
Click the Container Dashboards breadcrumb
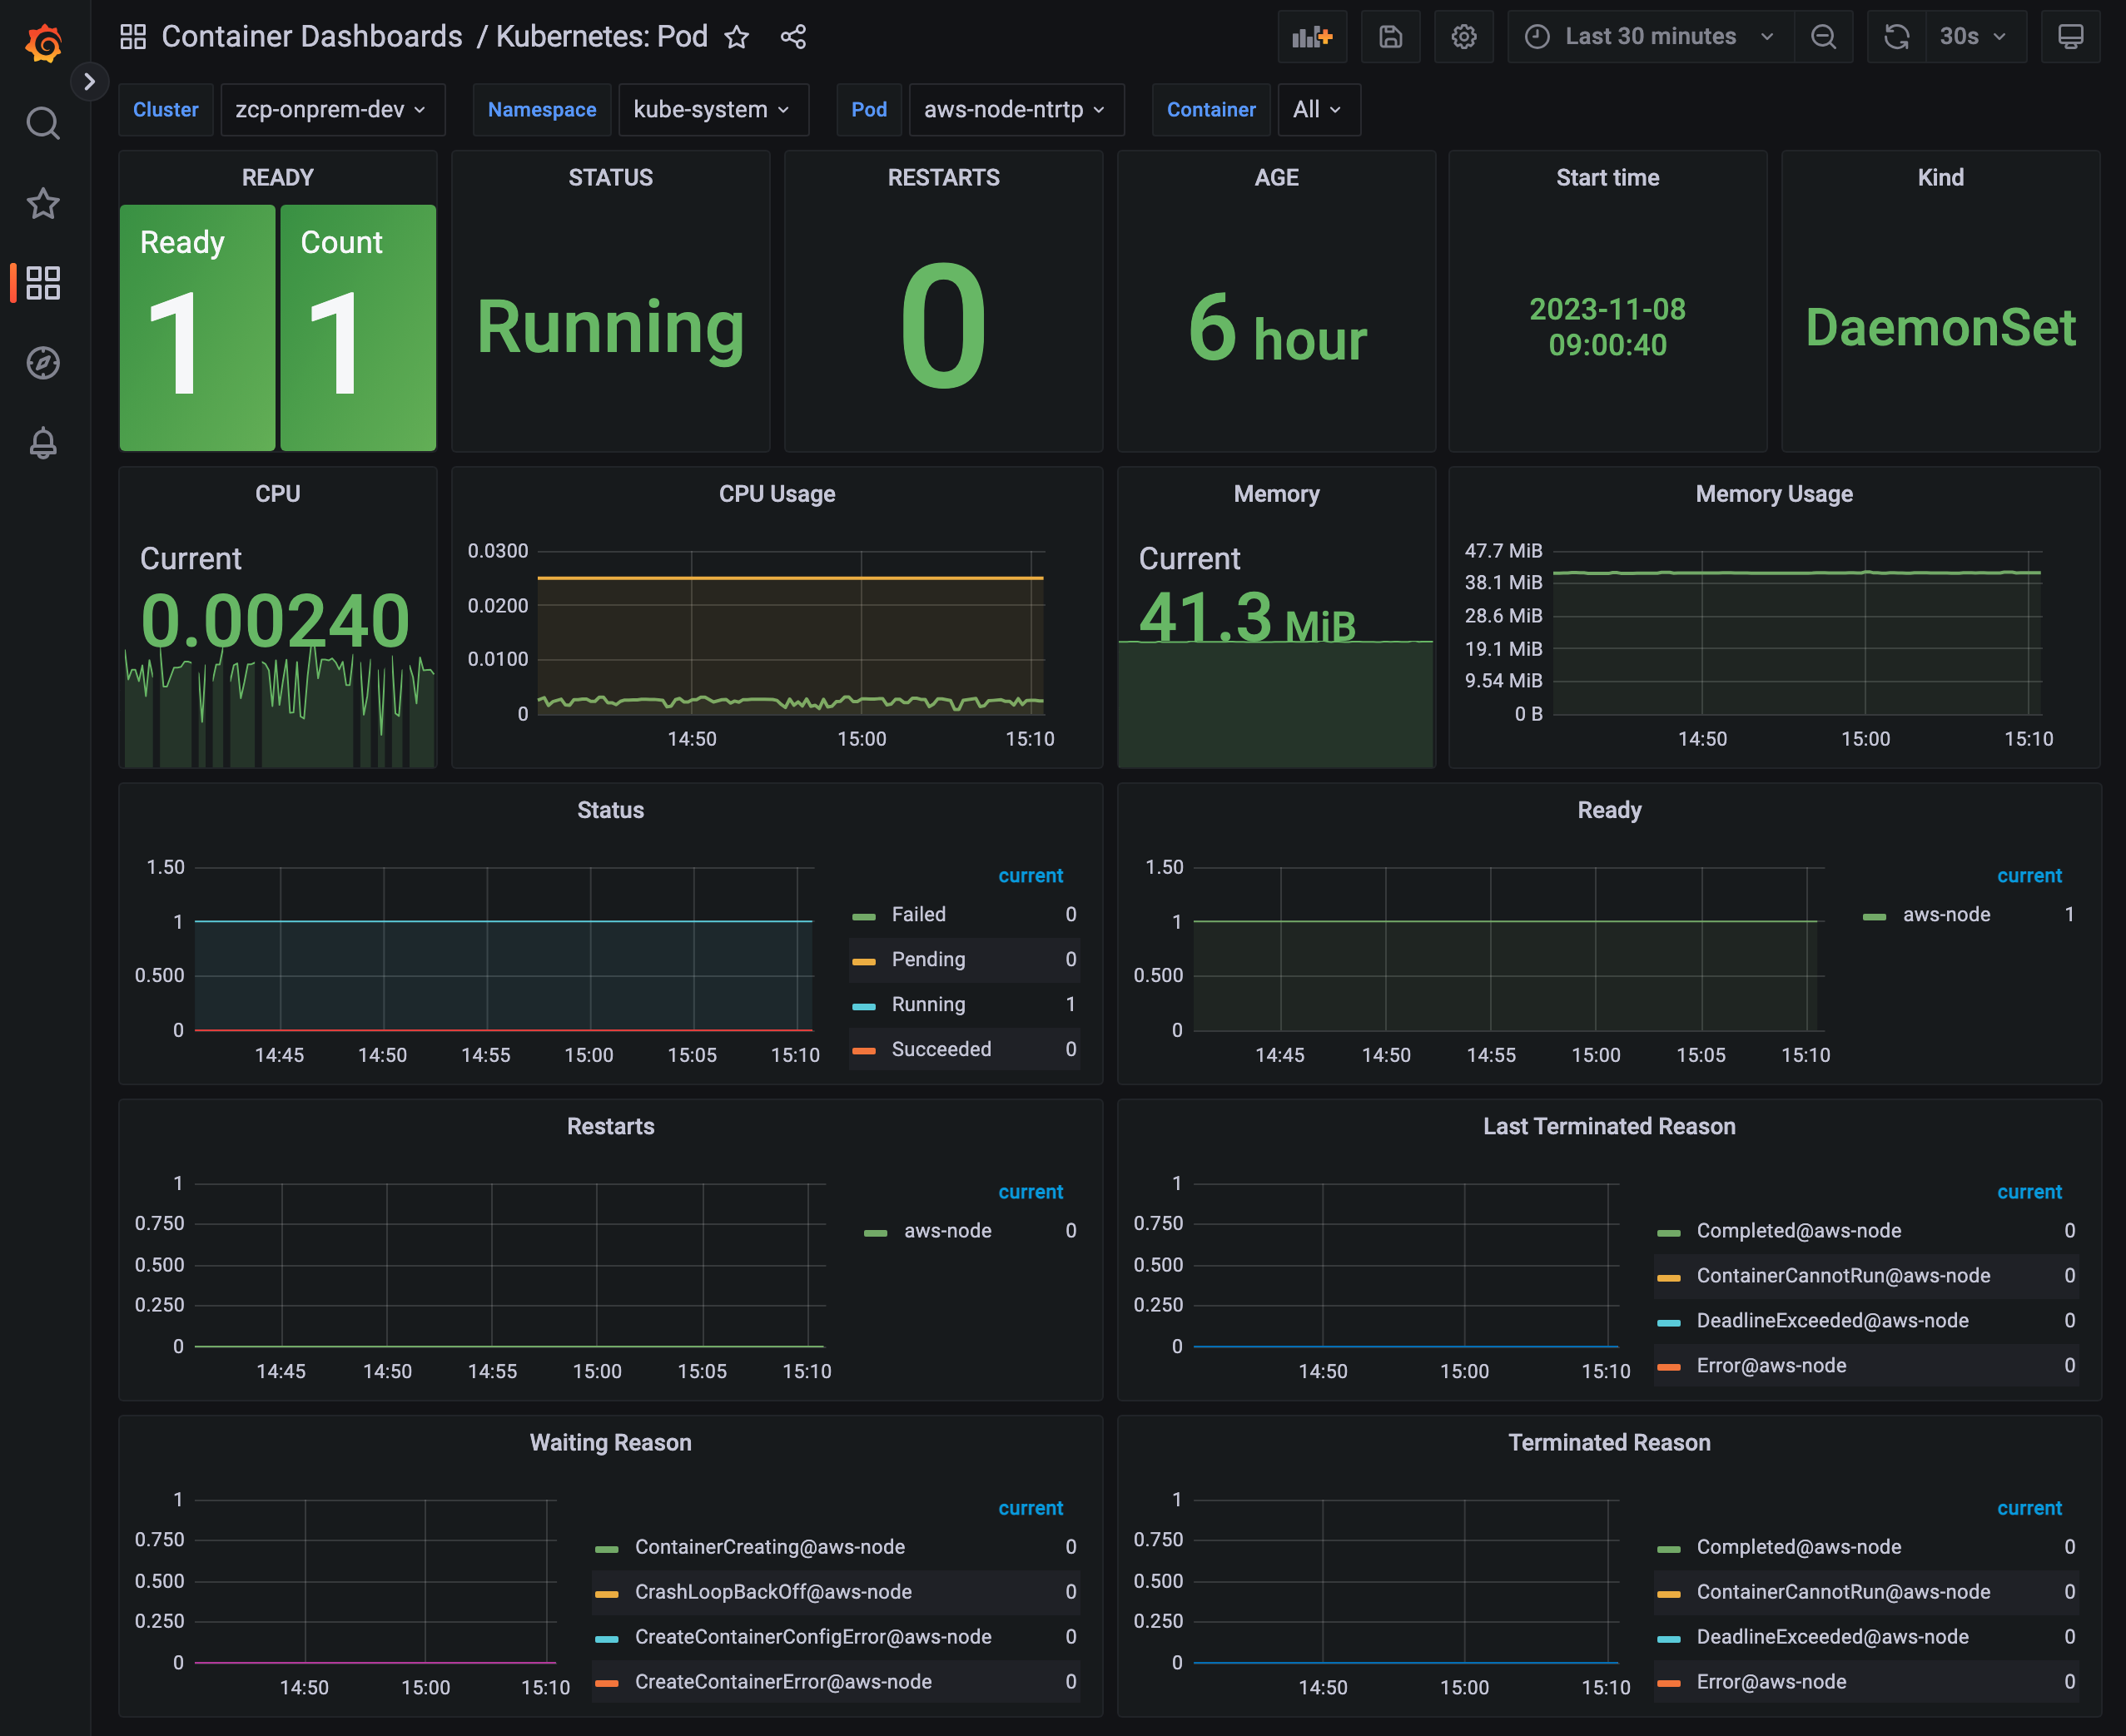[x=312, y=37]
